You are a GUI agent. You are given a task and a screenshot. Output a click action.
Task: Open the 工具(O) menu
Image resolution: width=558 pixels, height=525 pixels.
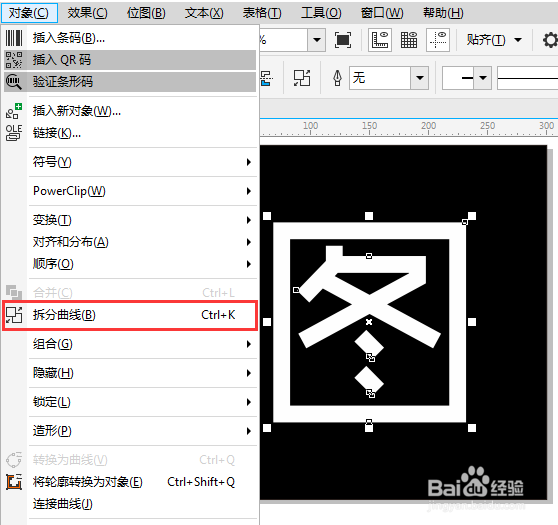[x=321, y=13]
